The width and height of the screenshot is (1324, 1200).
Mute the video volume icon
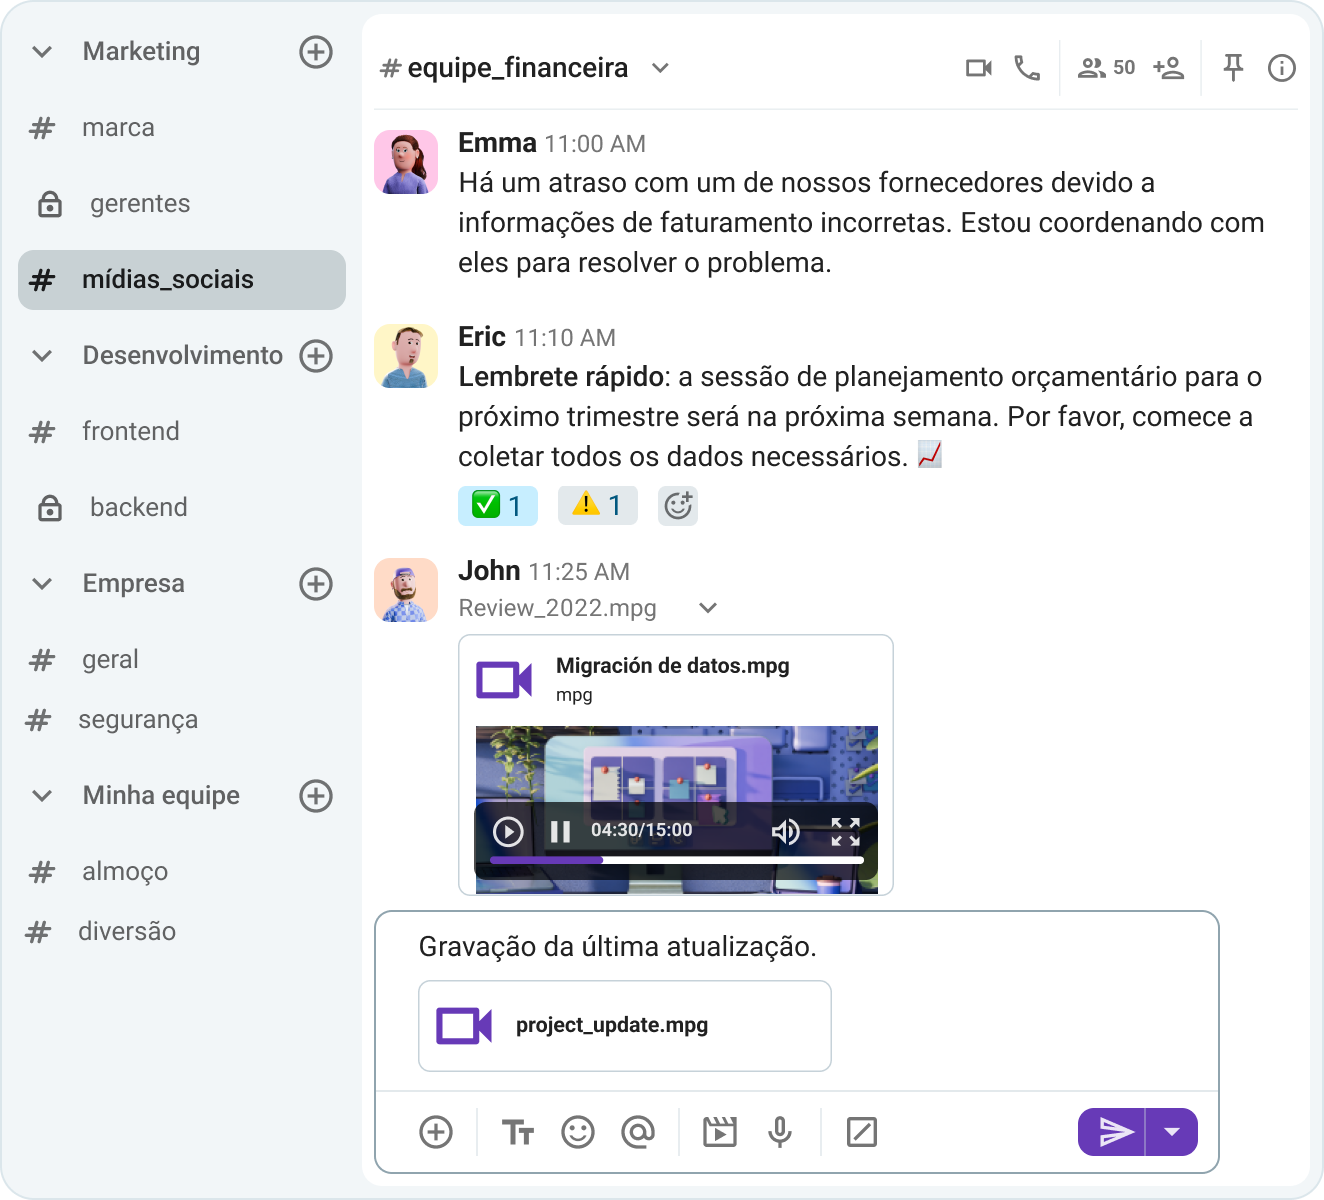tap(785, 831)
